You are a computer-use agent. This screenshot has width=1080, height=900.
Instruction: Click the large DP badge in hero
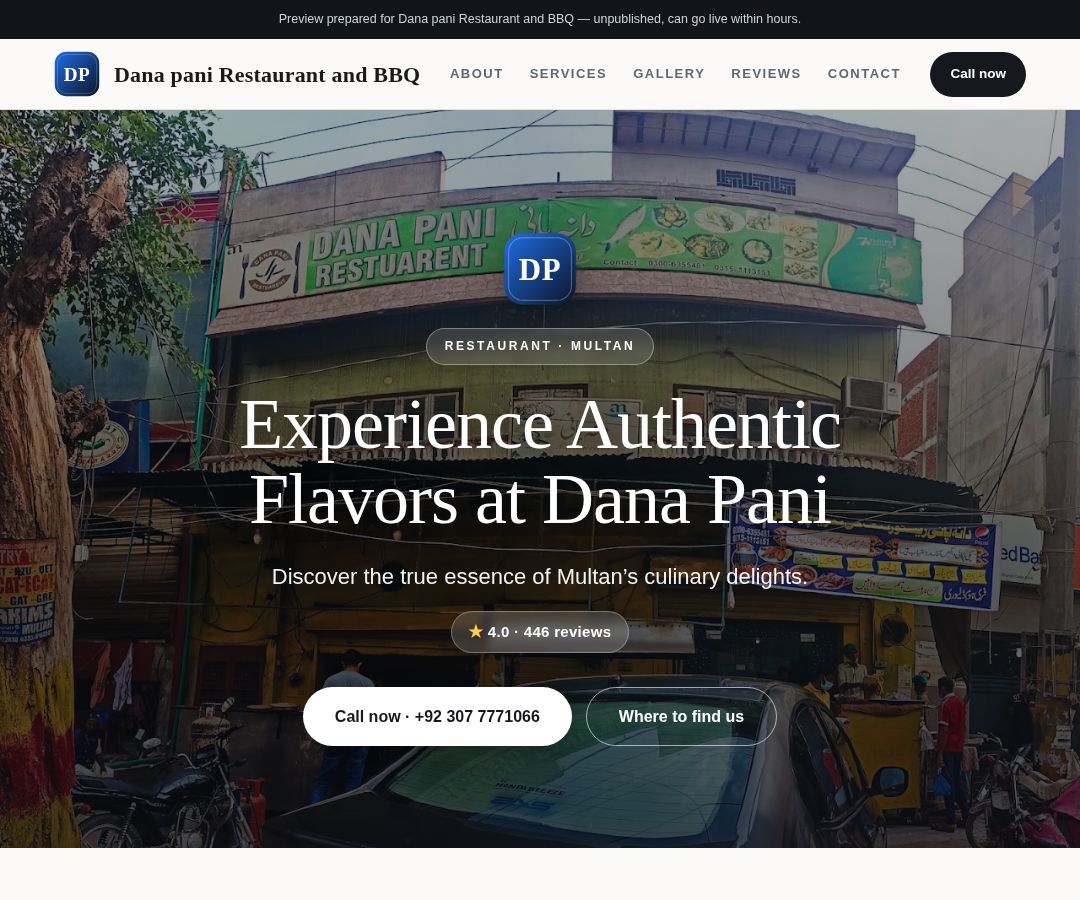point(539,269)
